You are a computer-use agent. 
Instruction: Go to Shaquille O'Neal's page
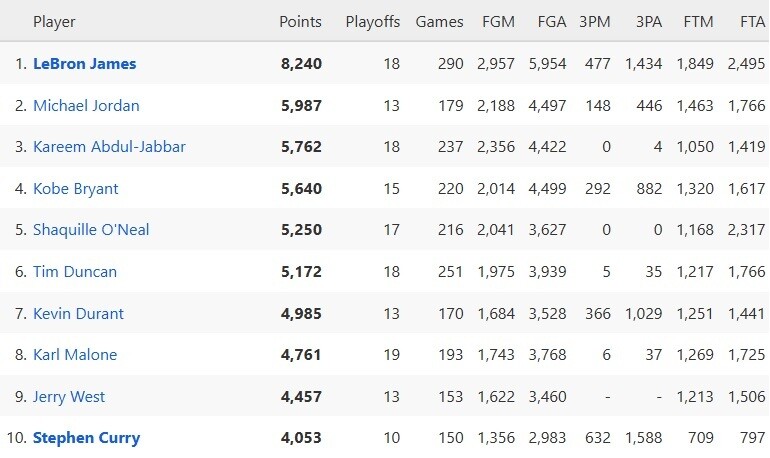click(91, 230)
